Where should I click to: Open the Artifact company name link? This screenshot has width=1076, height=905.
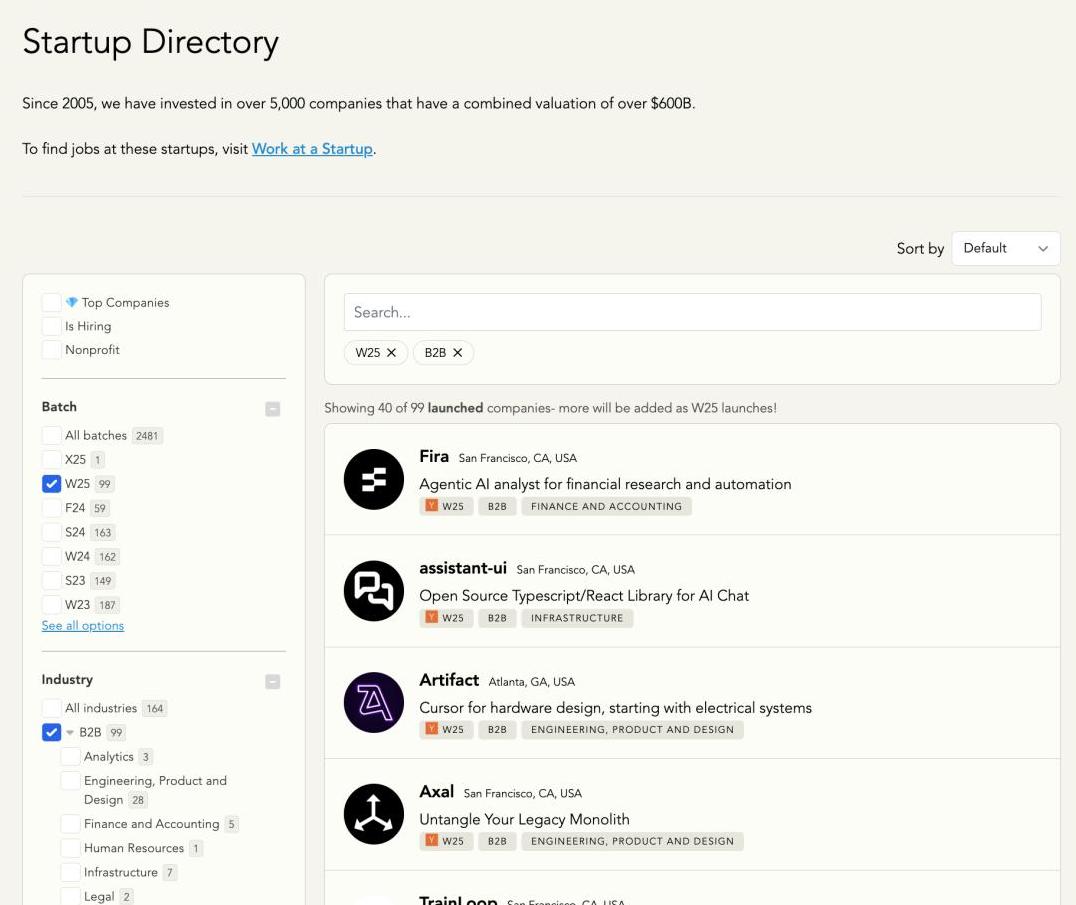[449, 680]
